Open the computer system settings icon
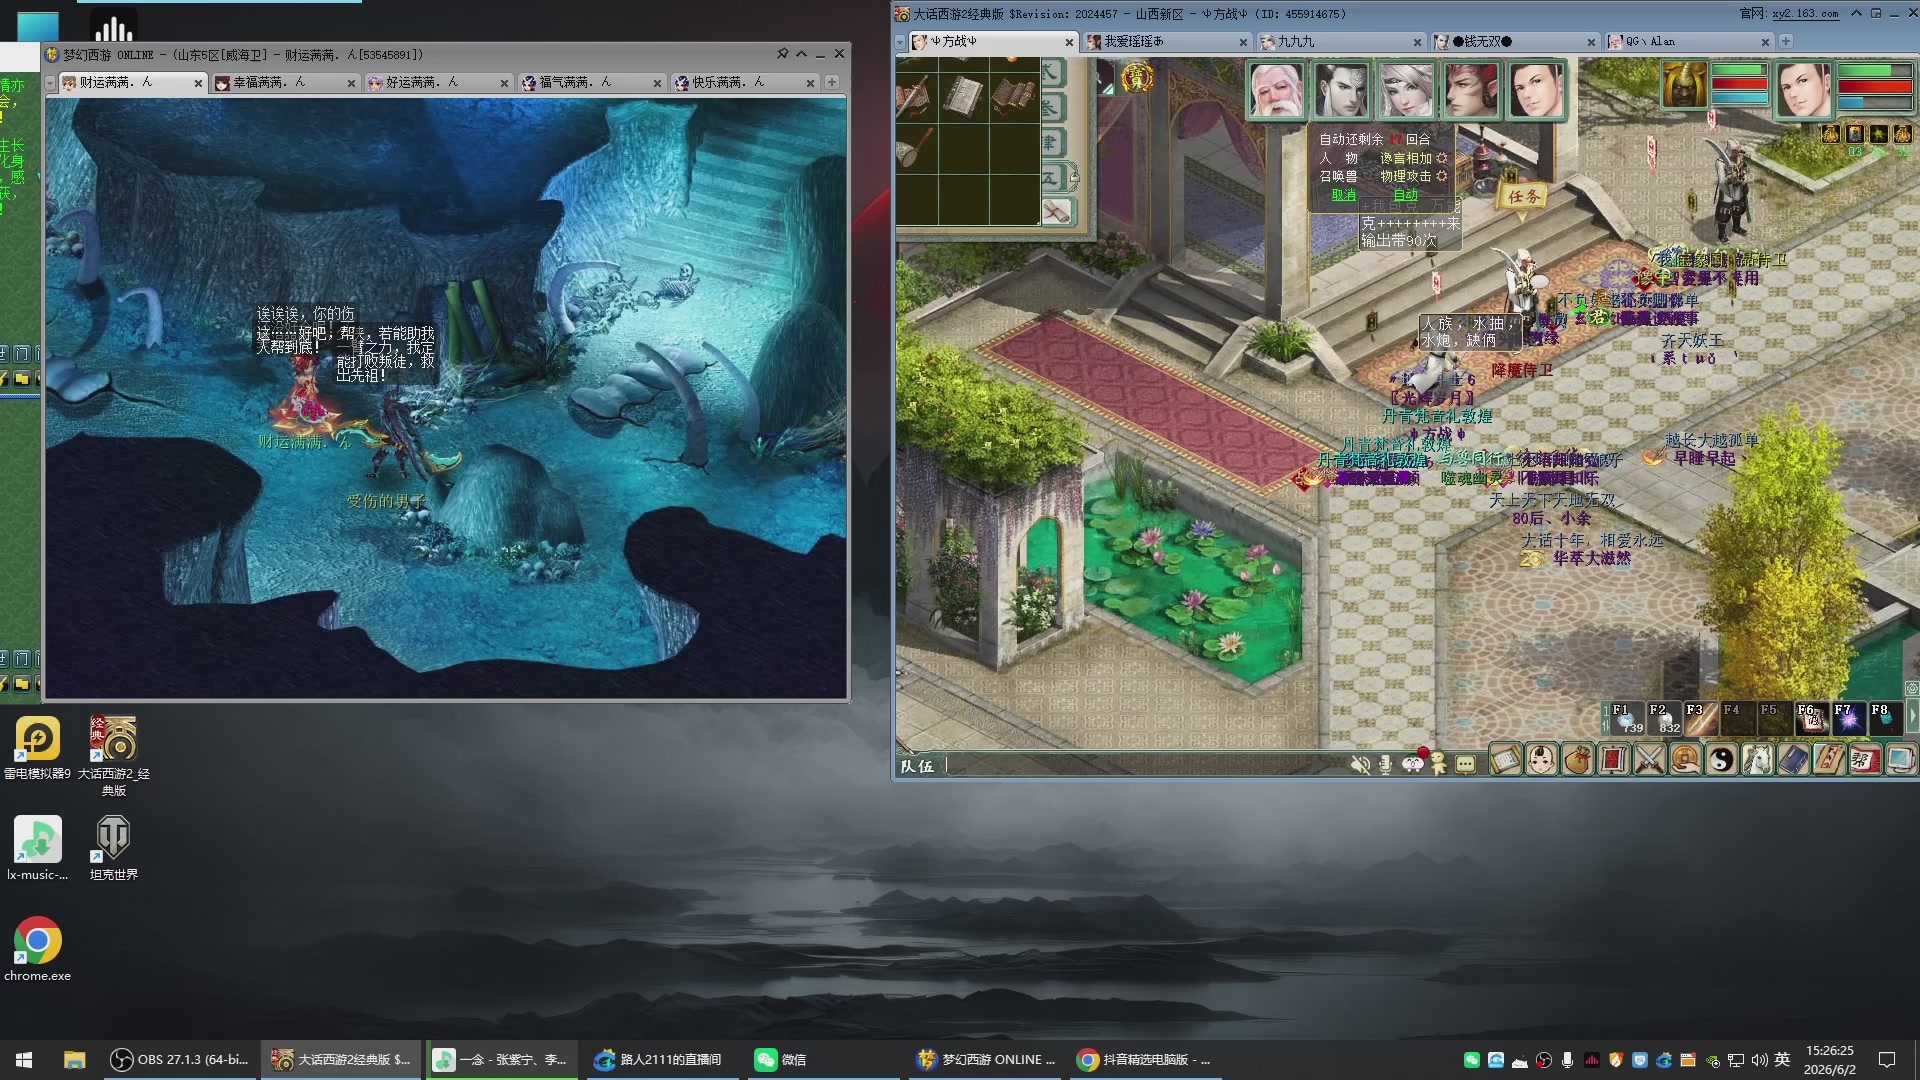 1900,761
